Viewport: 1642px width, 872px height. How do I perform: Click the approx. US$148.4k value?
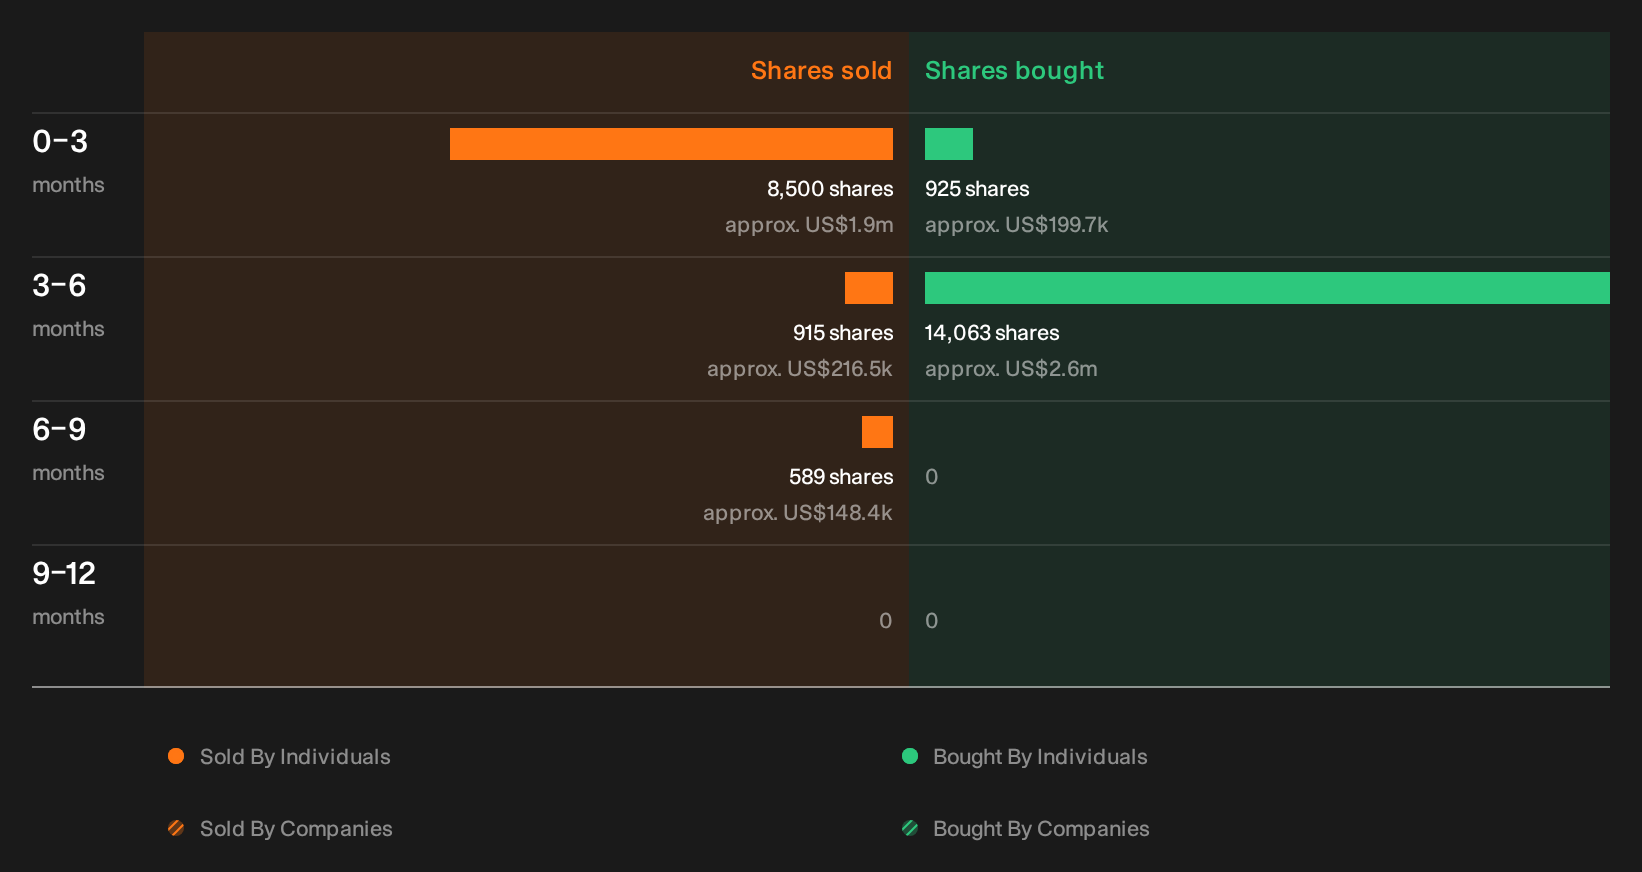797,513
